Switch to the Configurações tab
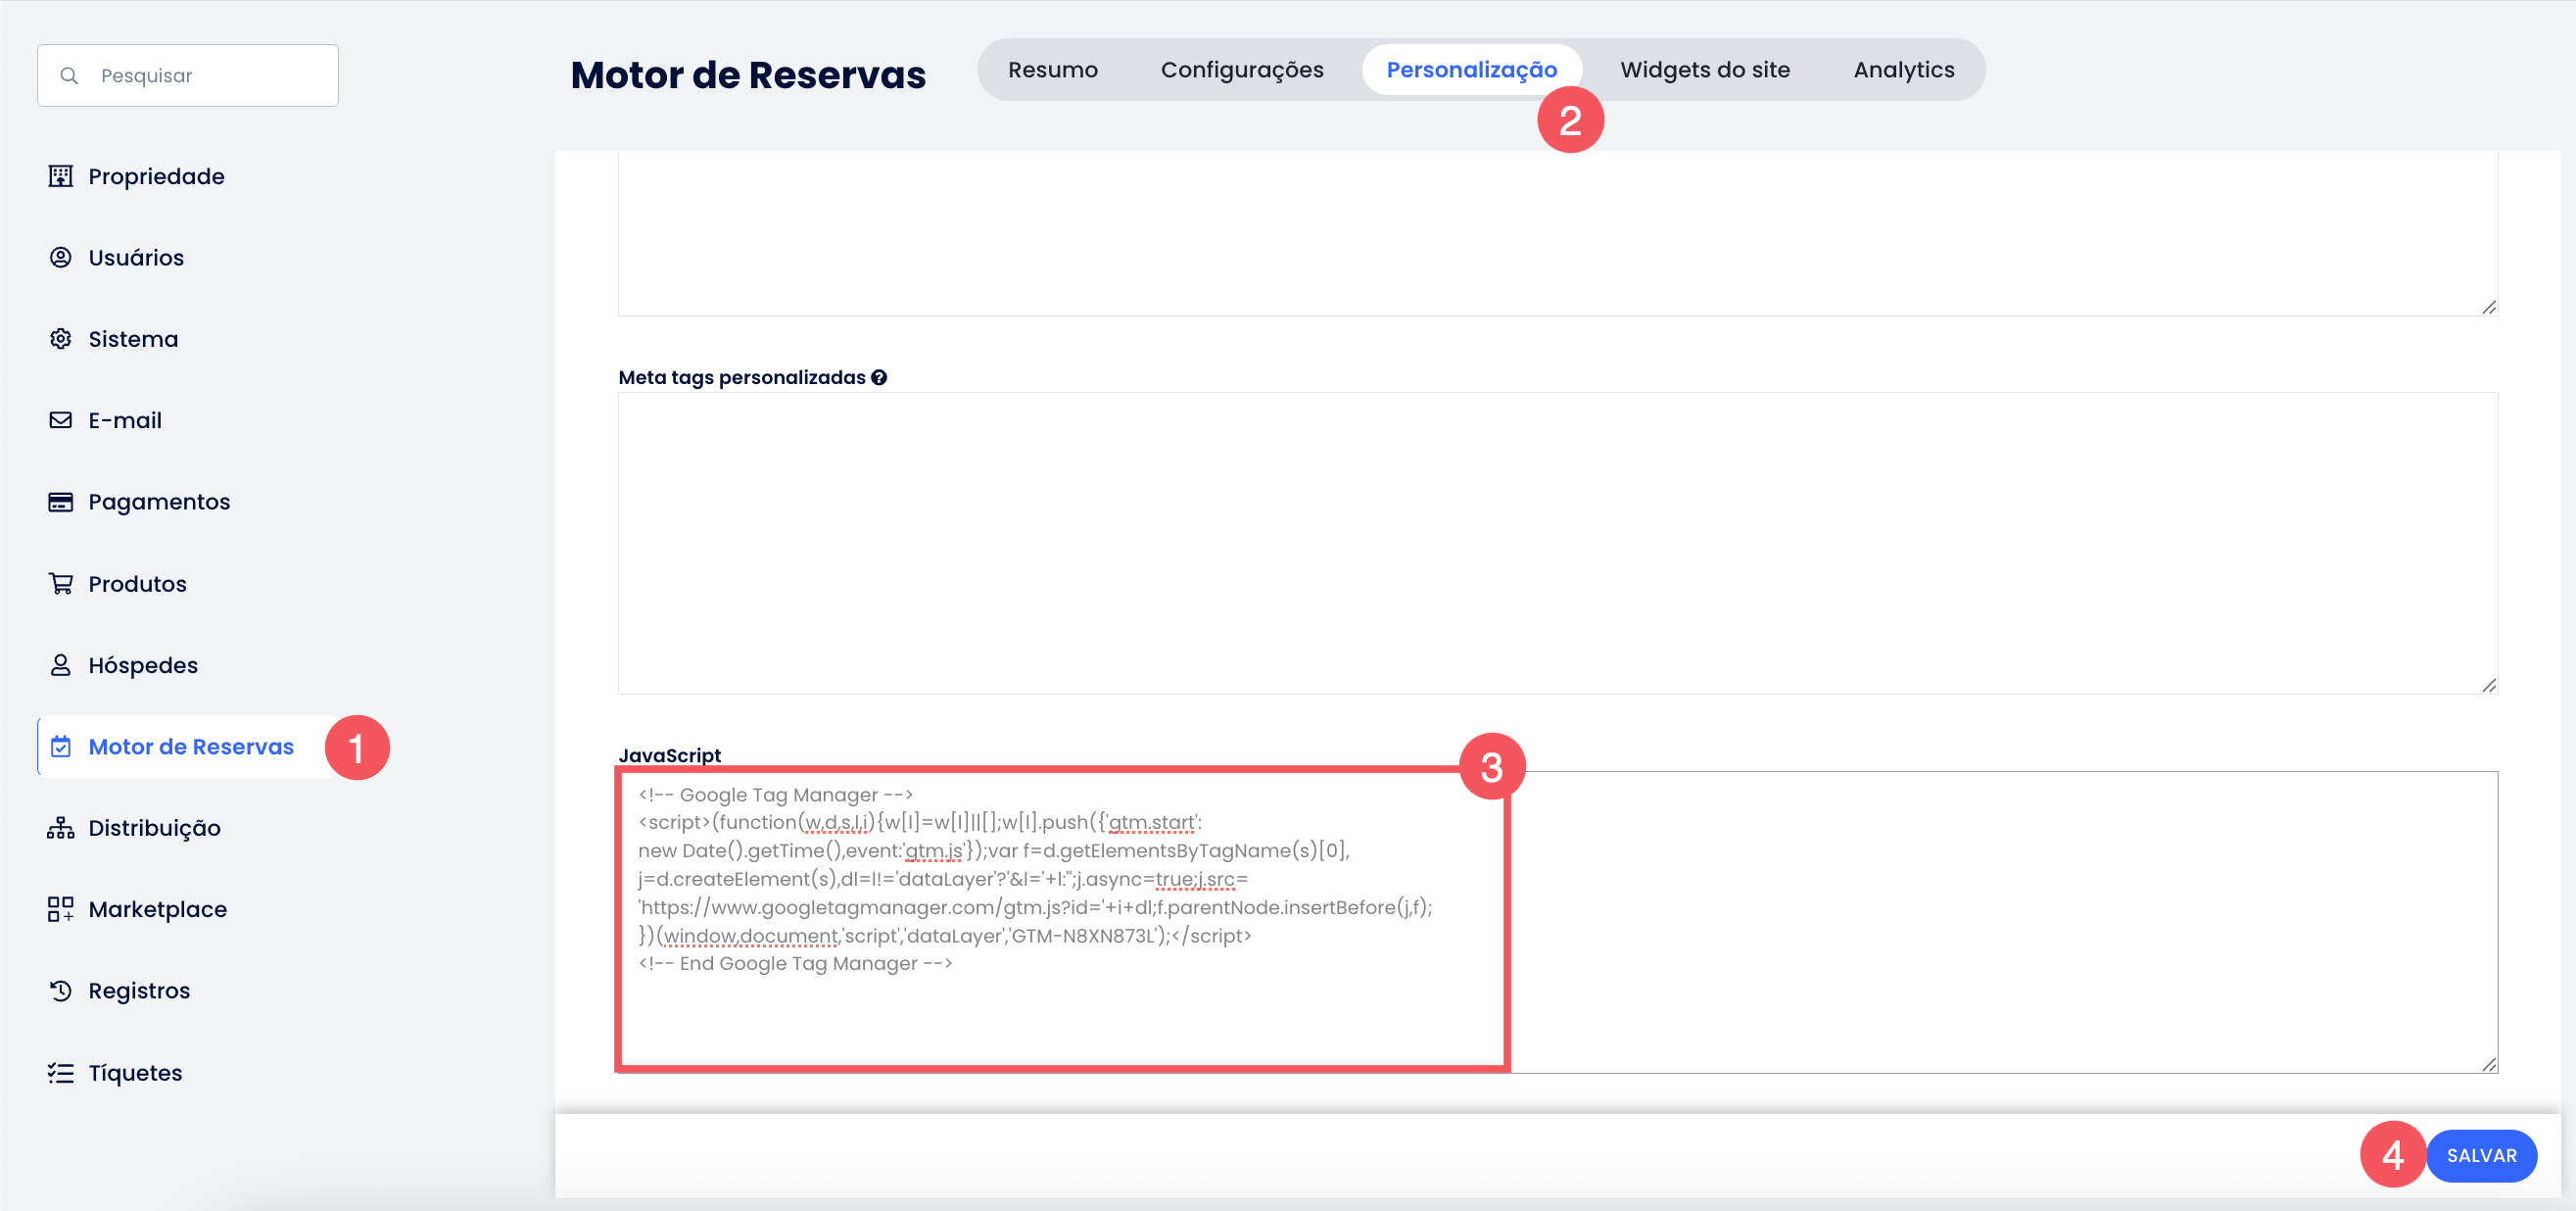 (x=1241, y=70)
